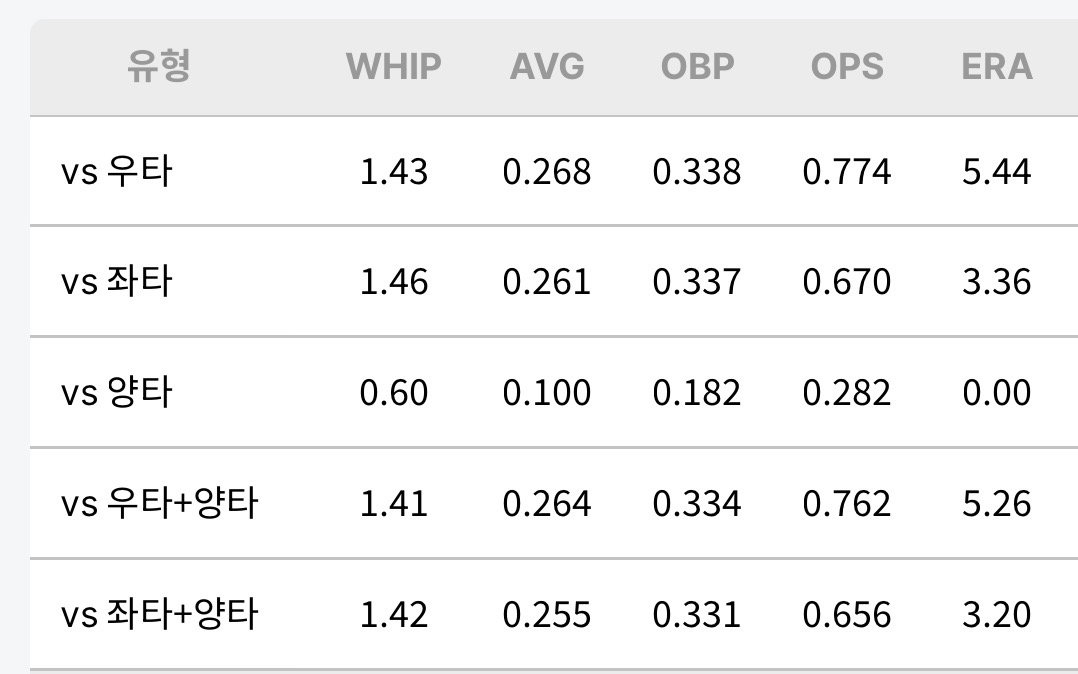Select the vs 양타 row label
This screenshot has width=1078, height=674.
116,392
